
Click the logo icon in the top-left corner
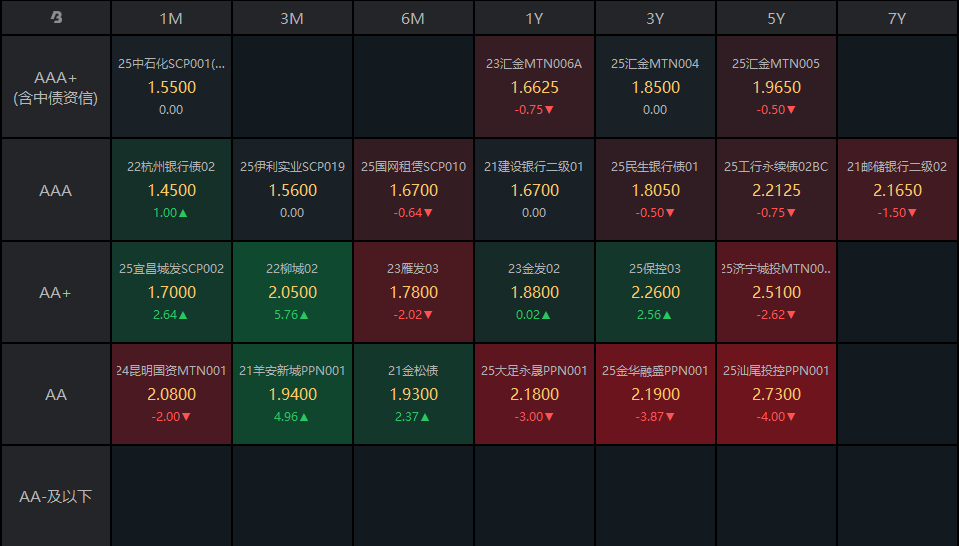56,18
